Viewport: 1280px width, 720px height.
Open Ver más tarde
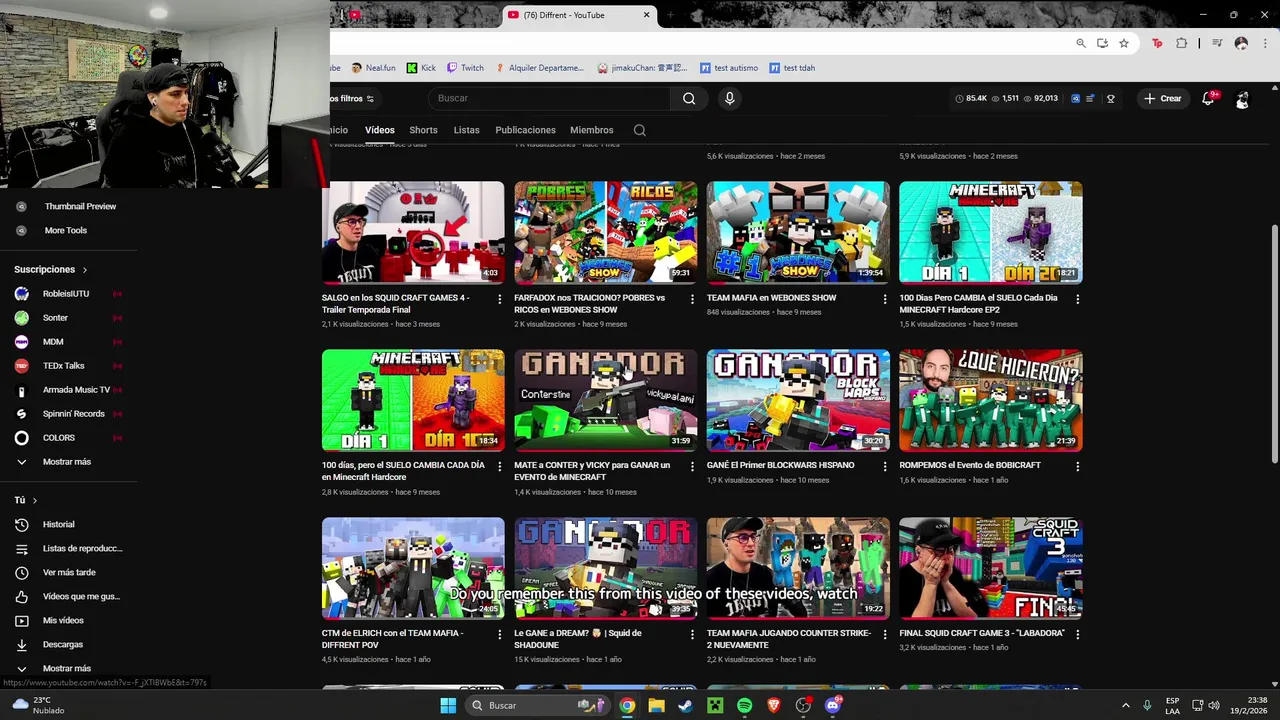68,572
